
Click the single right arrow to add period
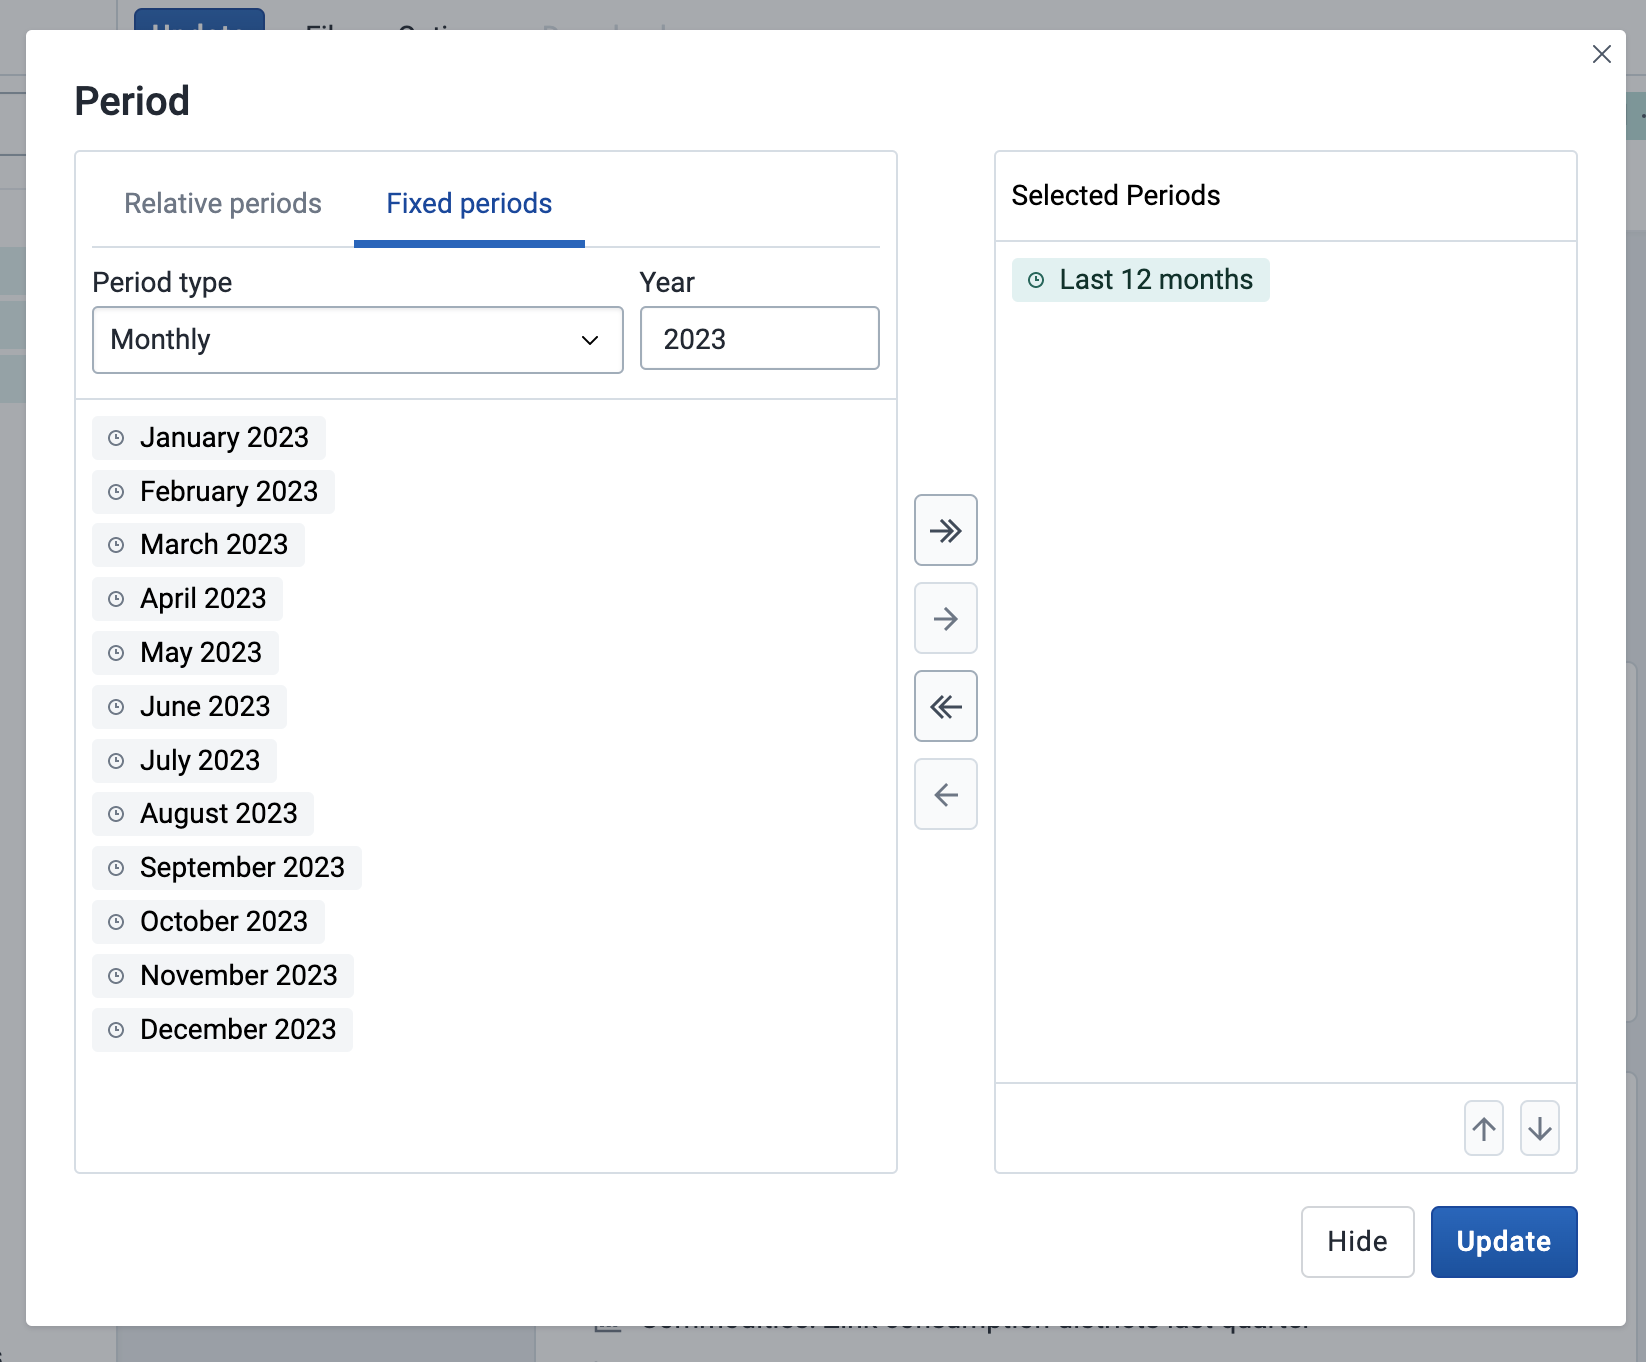tap(945, 618)
